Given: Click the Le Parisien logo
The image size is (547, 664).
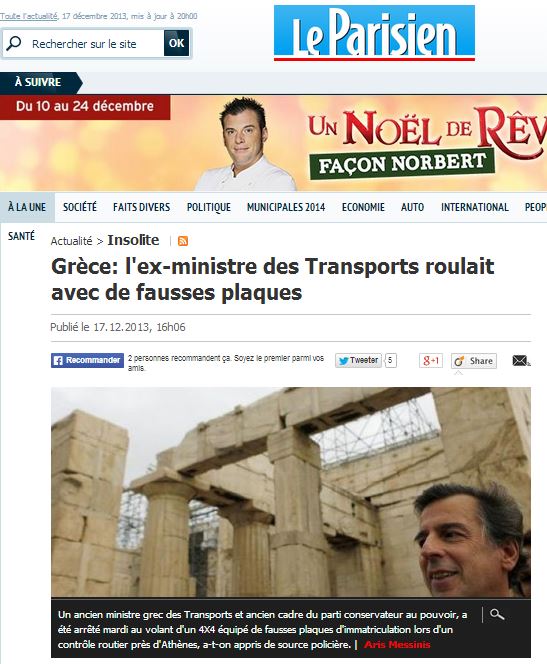Looking at the screenshot, I should pos(374,33).
